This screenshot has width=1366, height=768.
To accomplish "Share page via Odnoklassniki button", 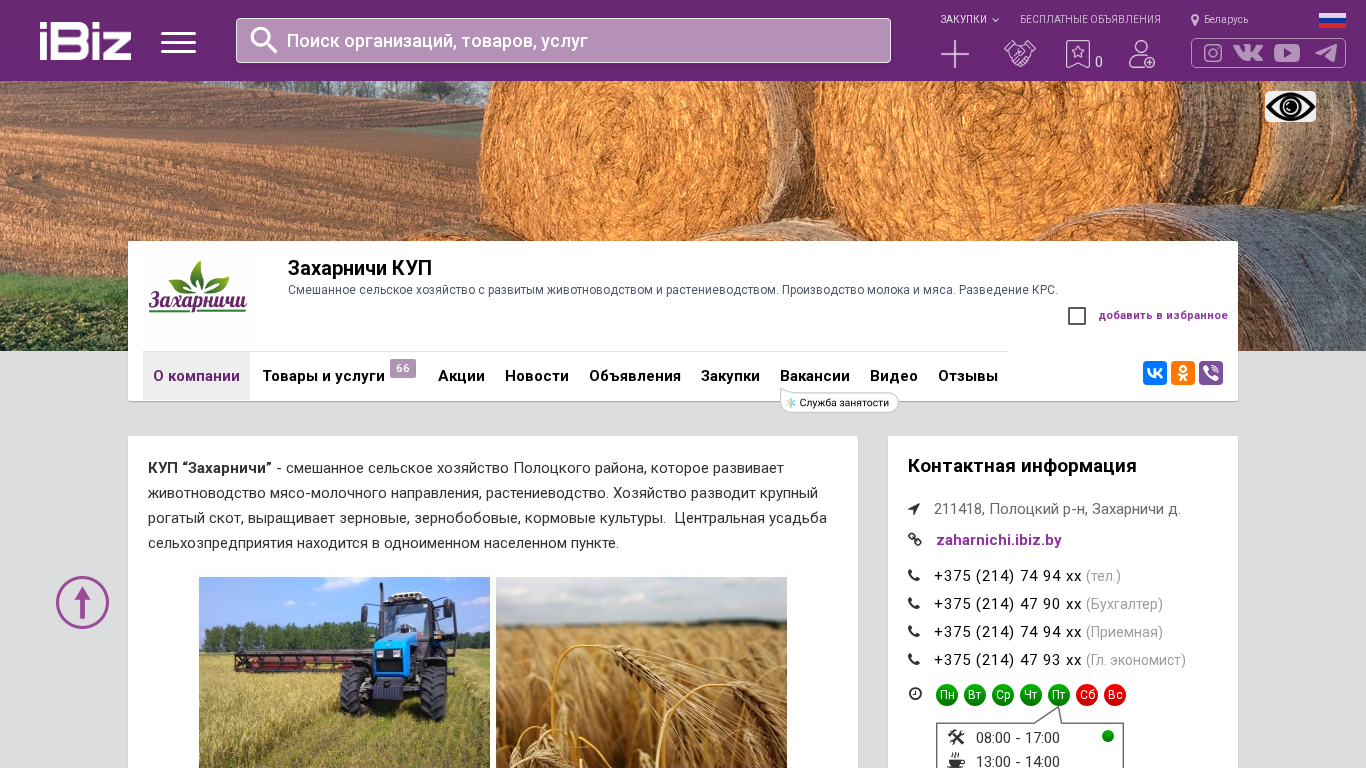I will pyautogui.click(x=1183, y=373).
